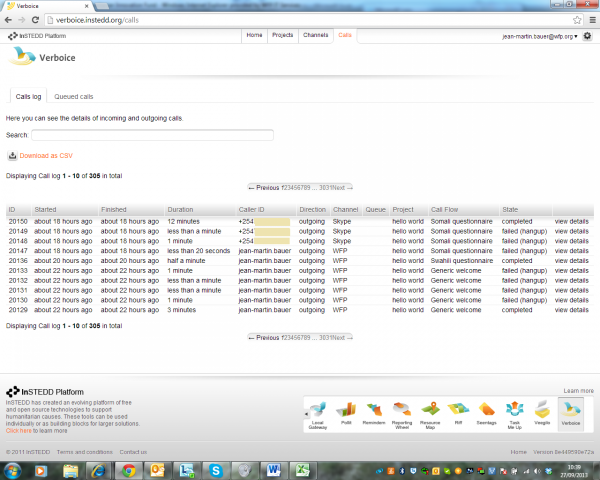Screen dimensions: 600x480
Task: Open Reporting Wheel tool in footer
Action: tap(402, 415)
